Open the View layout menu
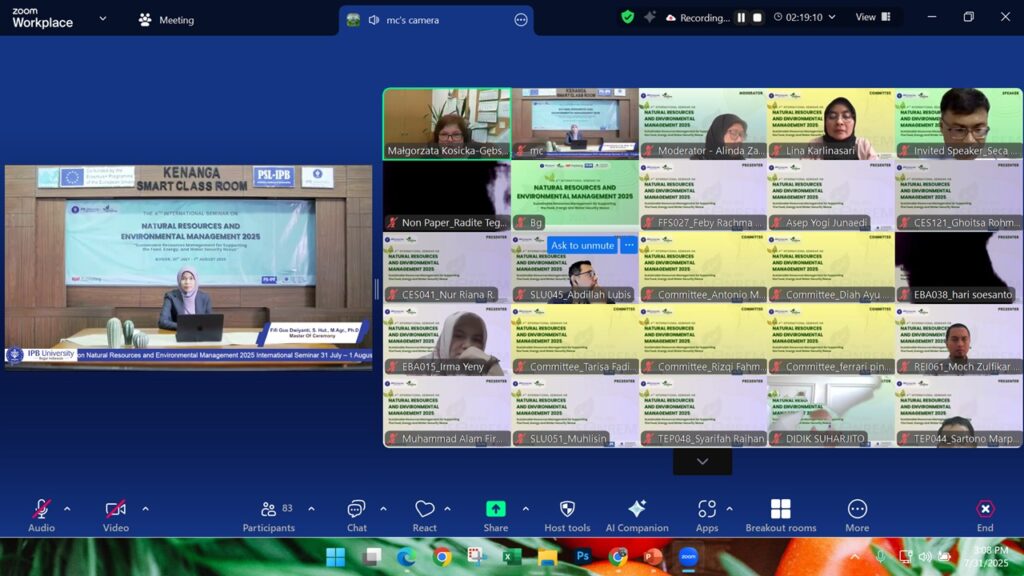 click(872, 17)
